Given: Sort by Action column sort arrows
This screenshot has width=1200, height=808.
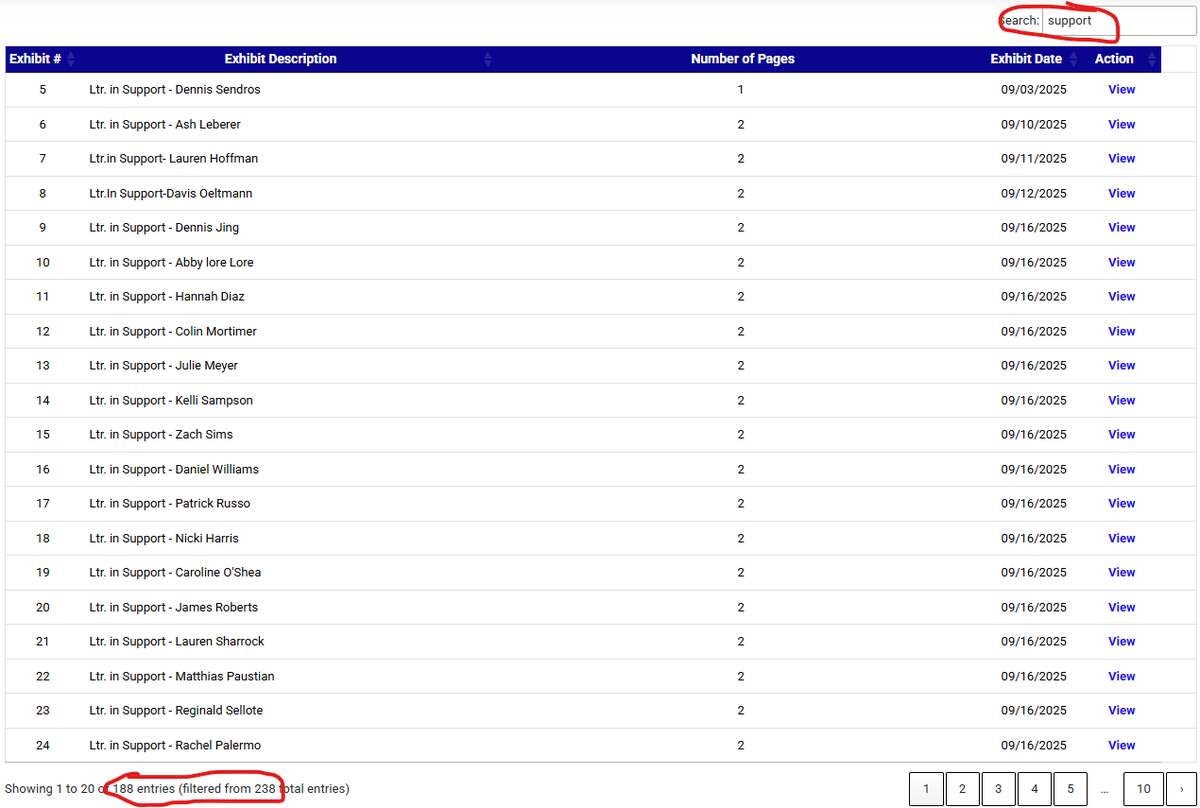Looking at the screenshot, I should [1152, 59].
